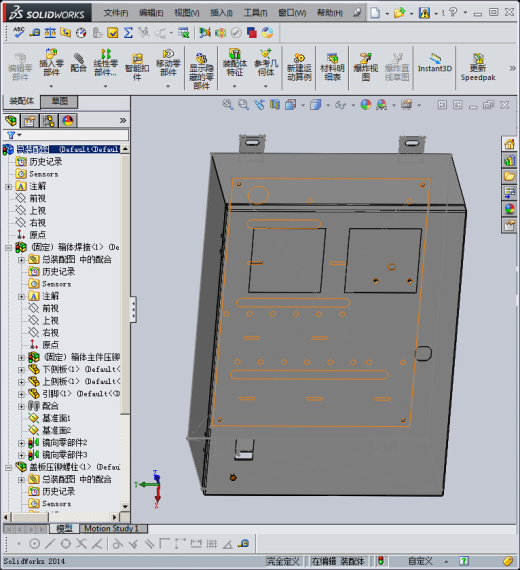The image size is (520, 570).
Task: Open DisplayManager color ball tab
Action: (x=68, y=120)
